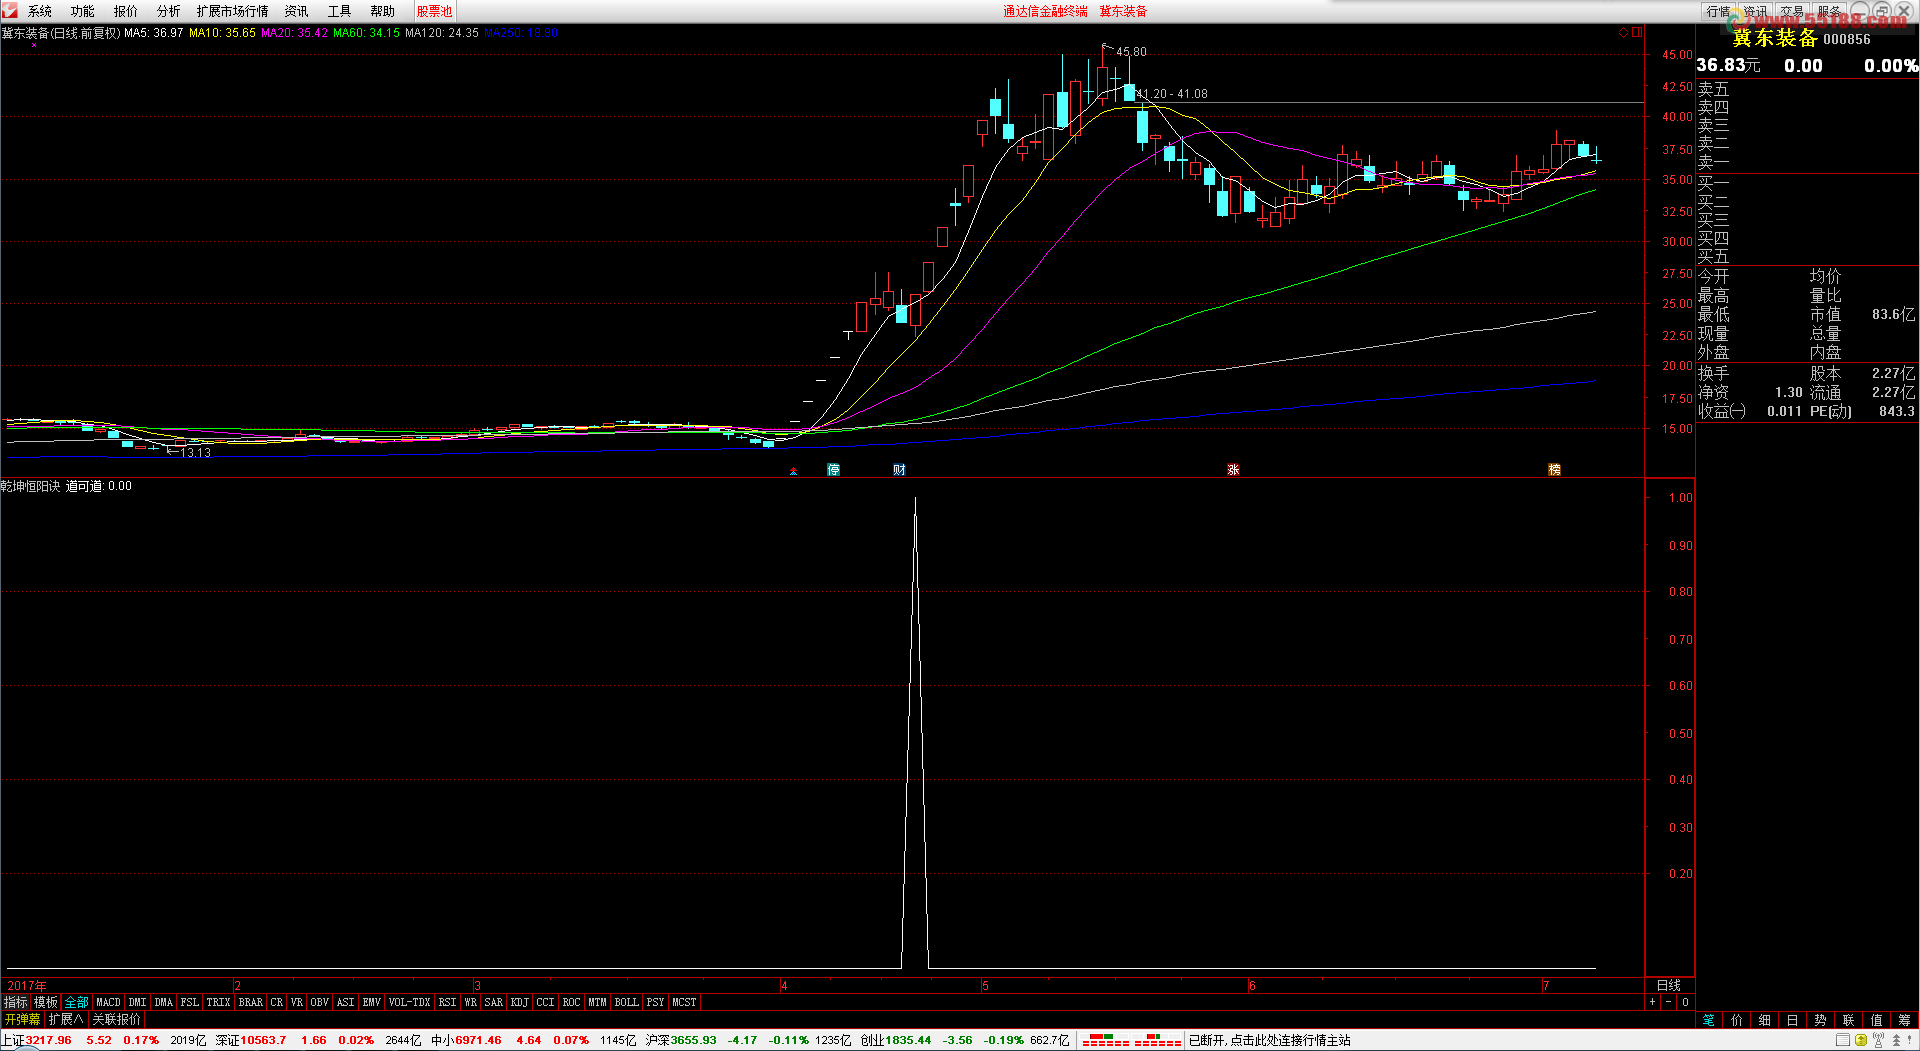Click the 0 reset button near 日线
The height and width of the screenshot is (1051, 1920).
click(x=1685, y=1002)
